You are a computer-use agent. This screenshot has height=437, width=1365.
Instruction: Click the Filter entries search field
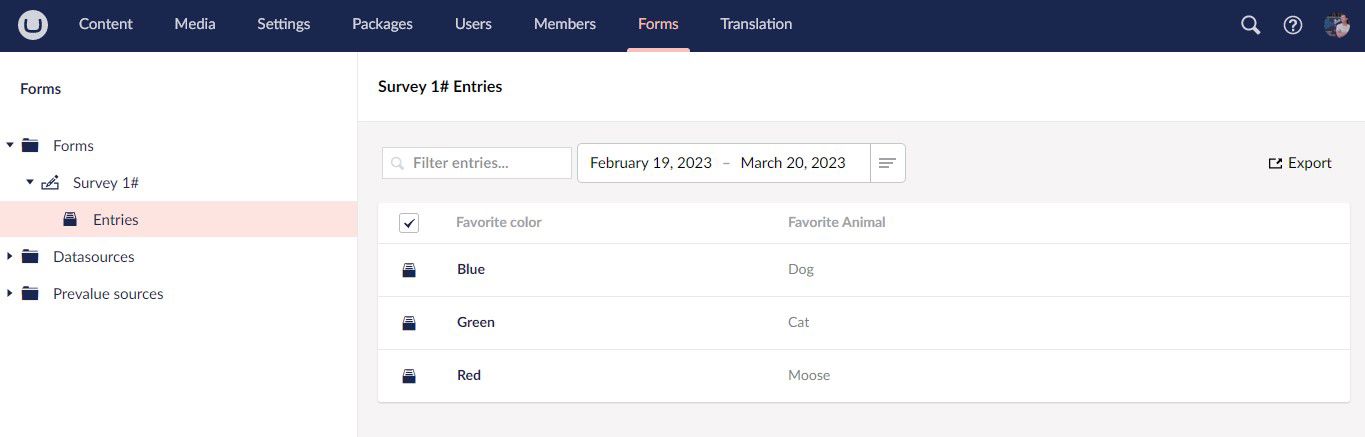[x=477, y=163]
